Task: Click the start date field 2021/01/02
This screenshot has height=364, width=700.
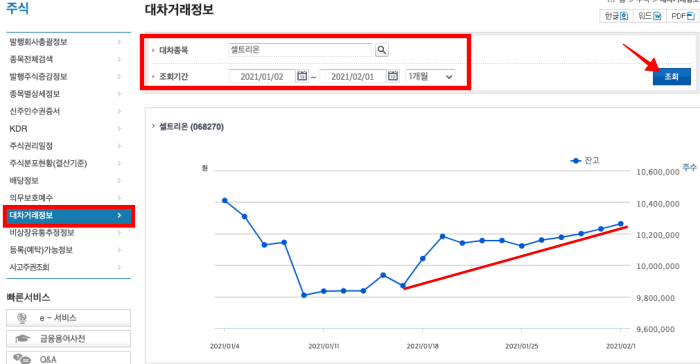Action: tap(262, 76)
